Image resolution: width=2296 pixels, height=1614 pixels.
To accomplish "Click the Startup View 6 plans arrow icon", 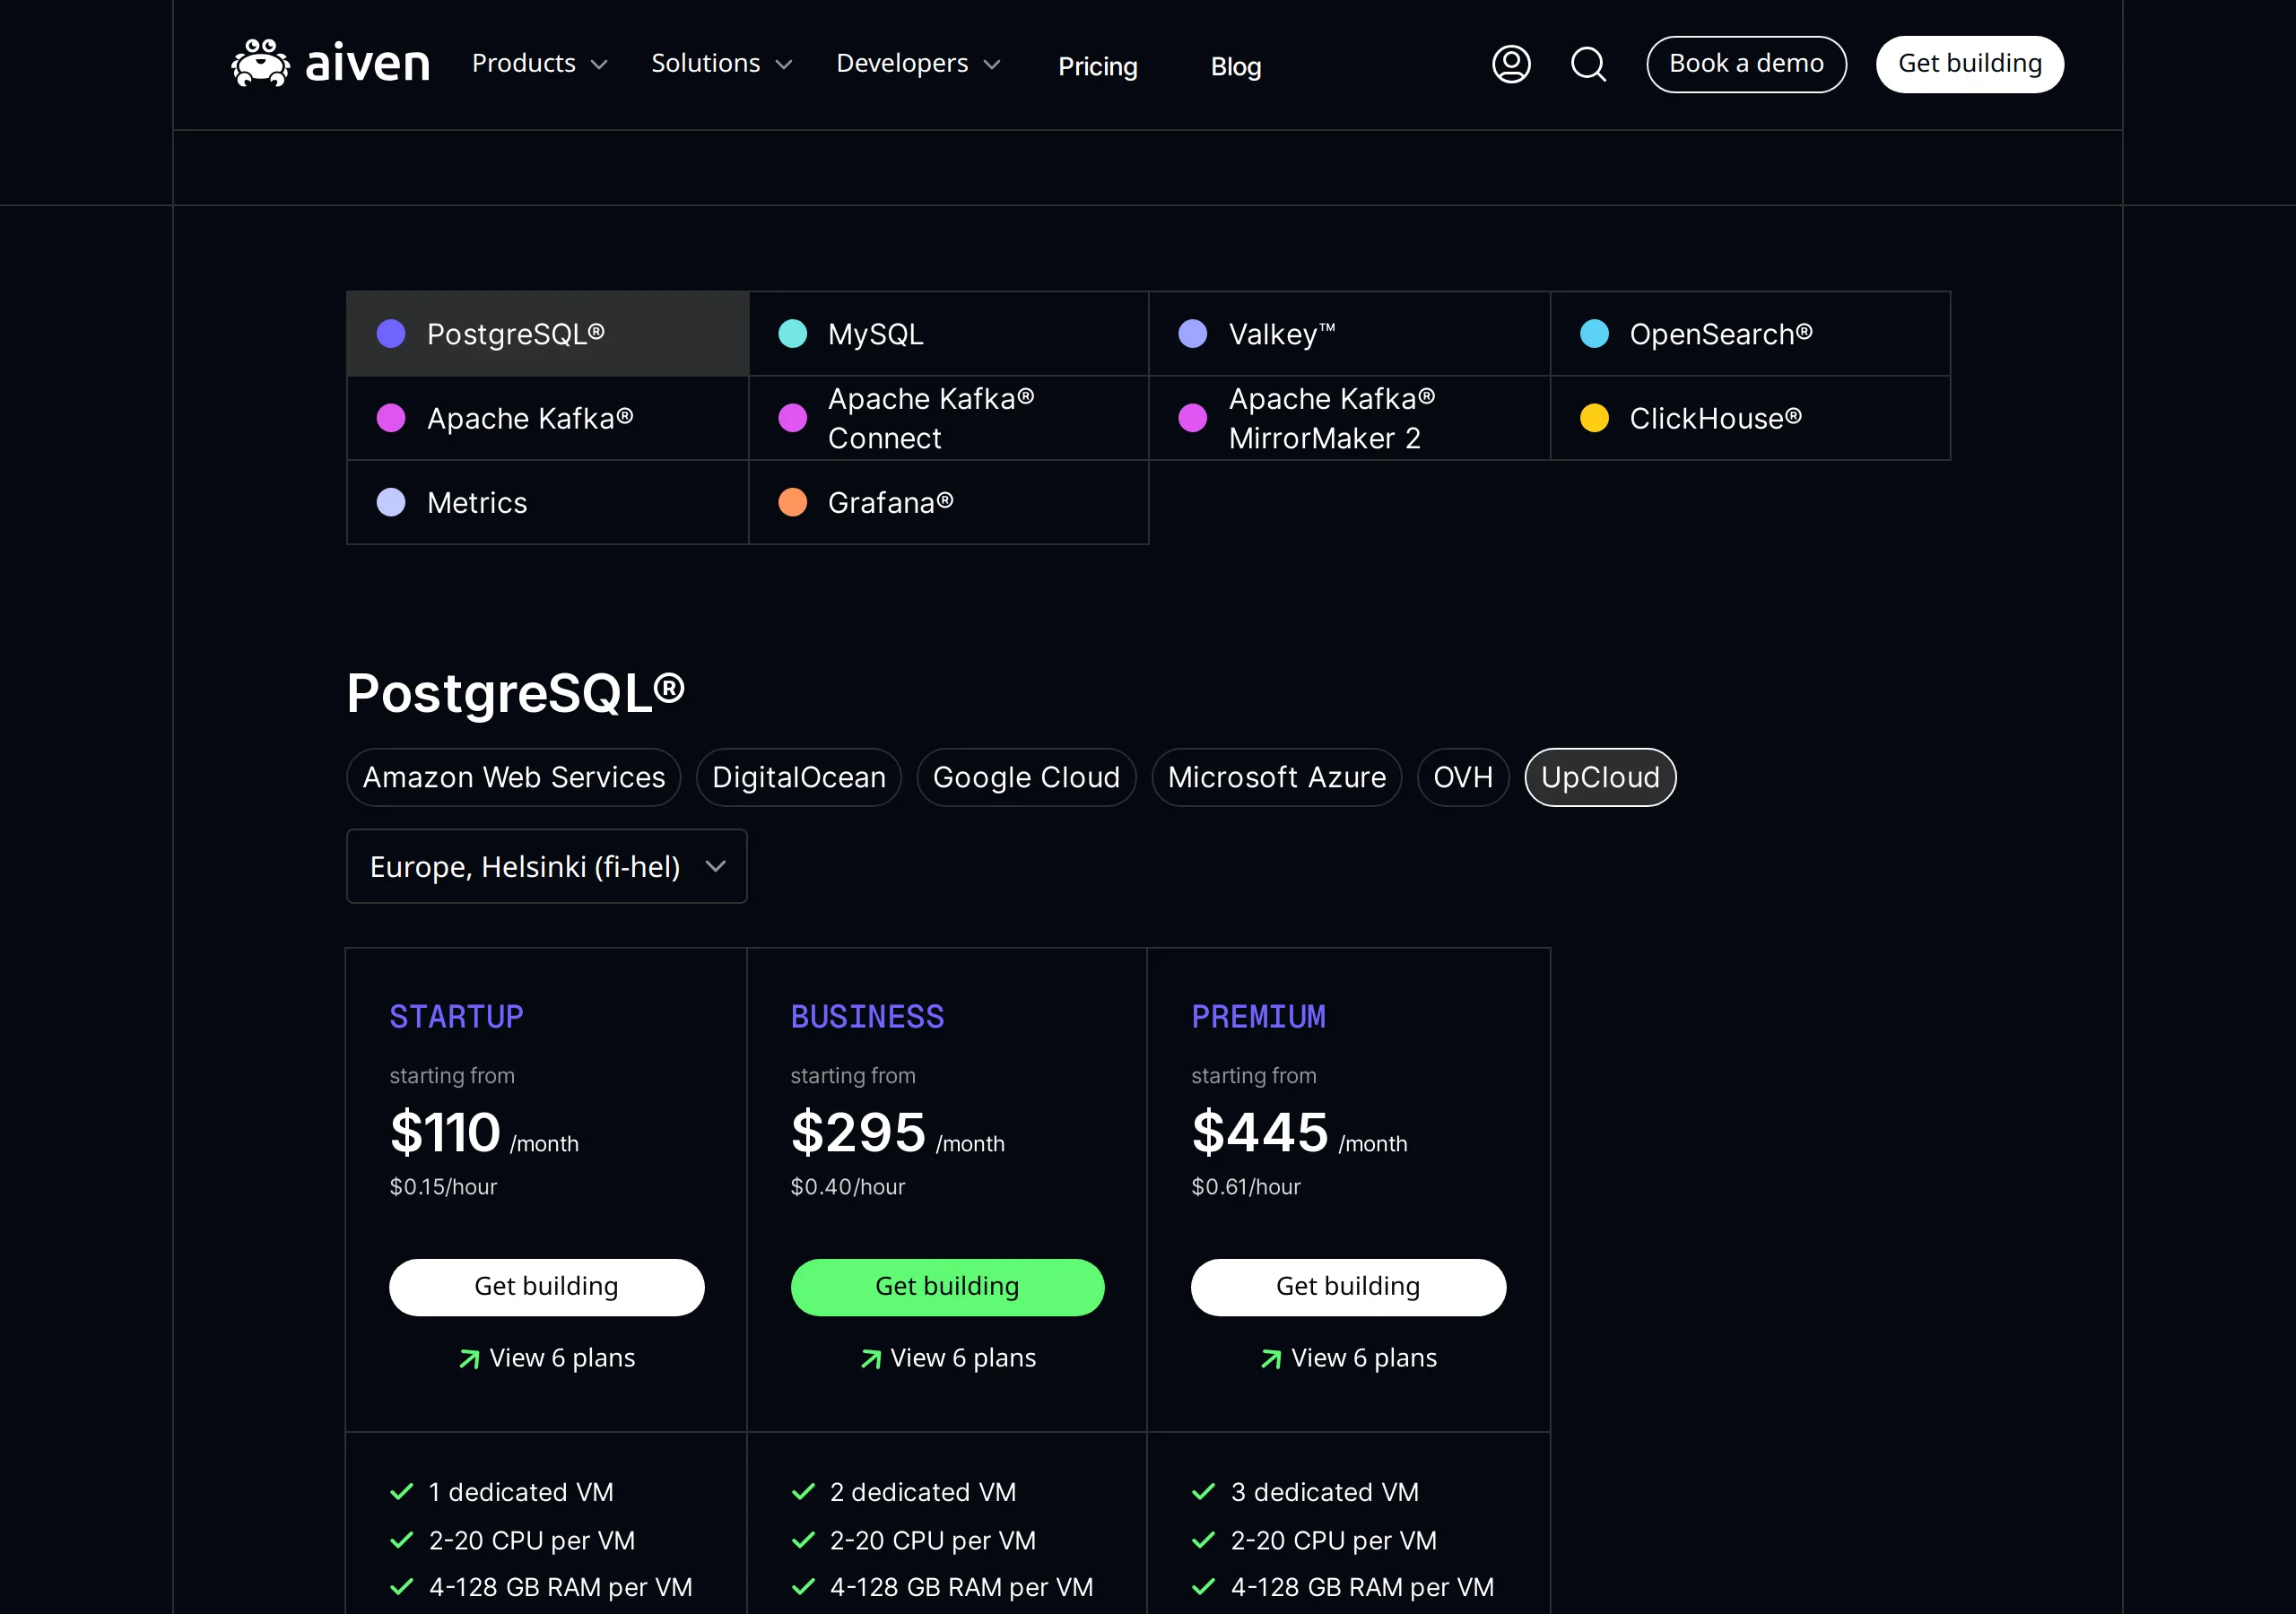I will click(x=469, y=1359).
